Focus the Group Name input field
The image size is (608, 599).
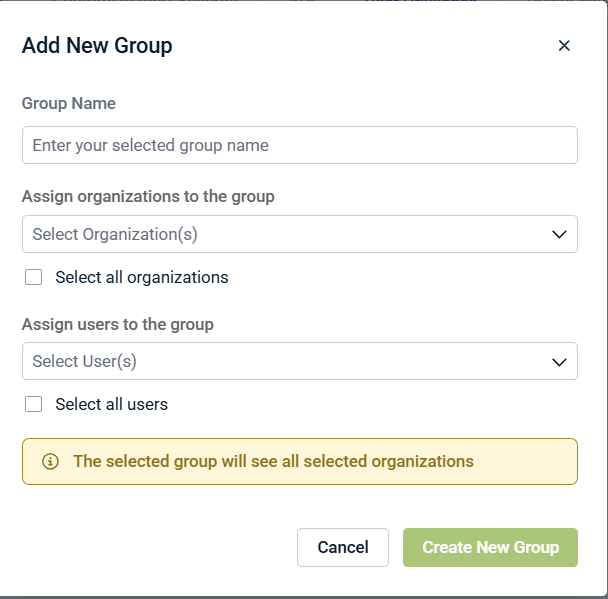coord(299,145)
